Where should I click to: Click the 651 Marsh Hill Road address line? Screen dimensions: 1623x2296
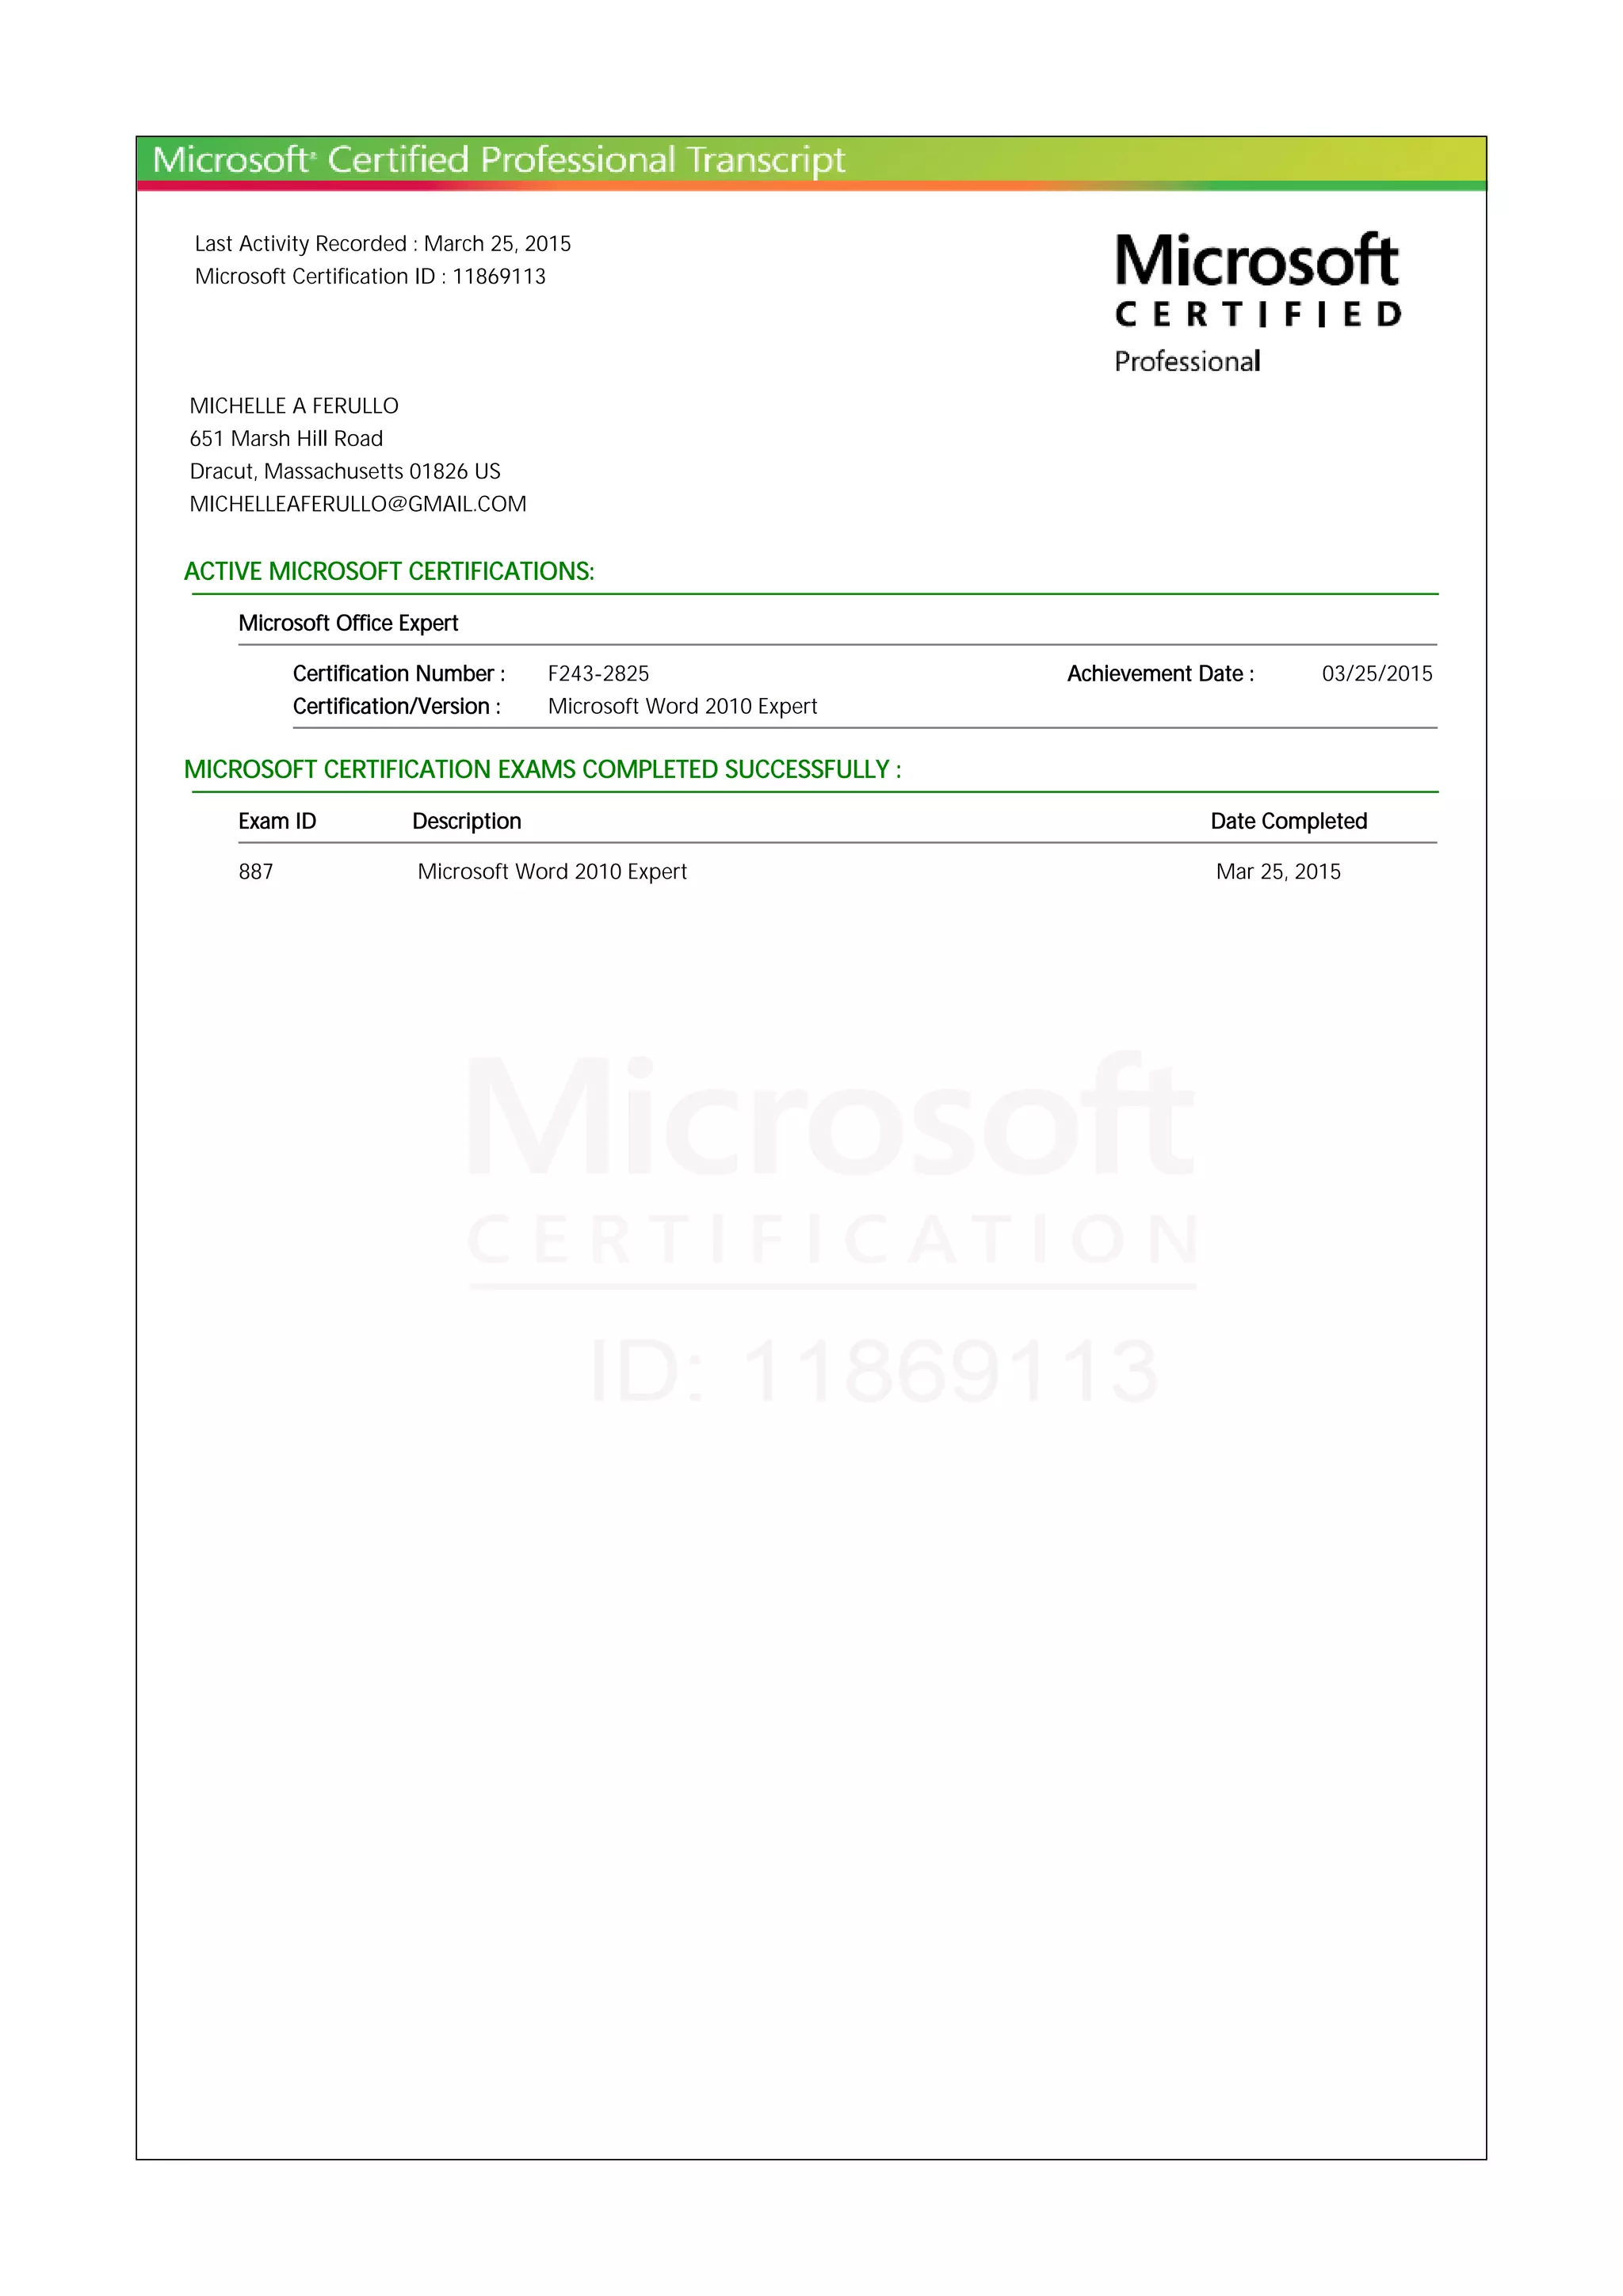pyautogui.click(x=286, y=439)
